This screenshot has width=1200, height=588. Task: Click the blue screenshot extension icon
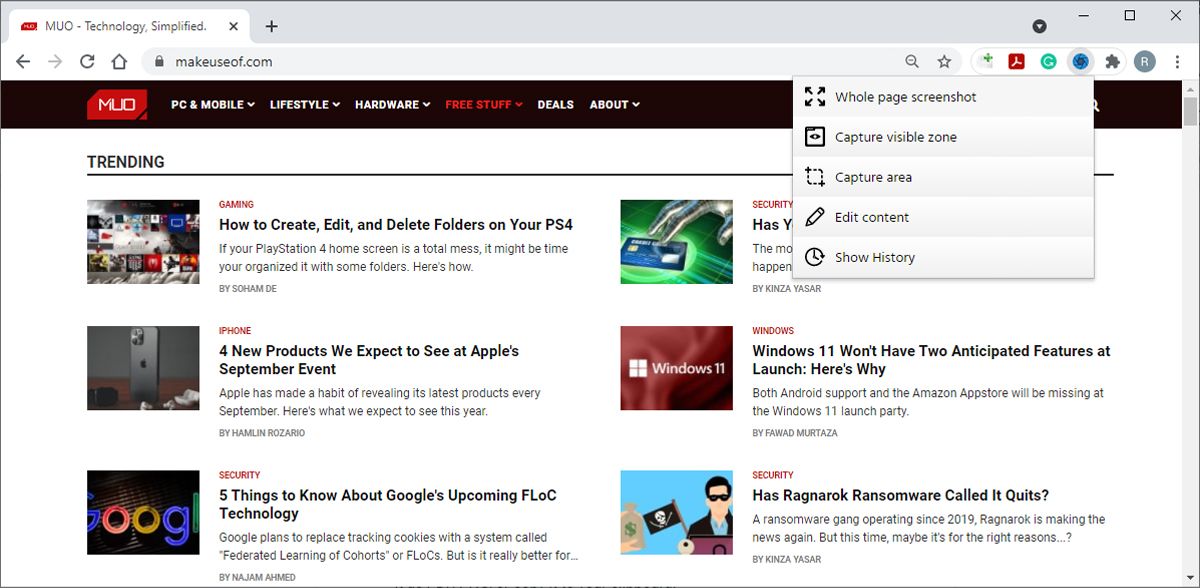coord(1080,62)
